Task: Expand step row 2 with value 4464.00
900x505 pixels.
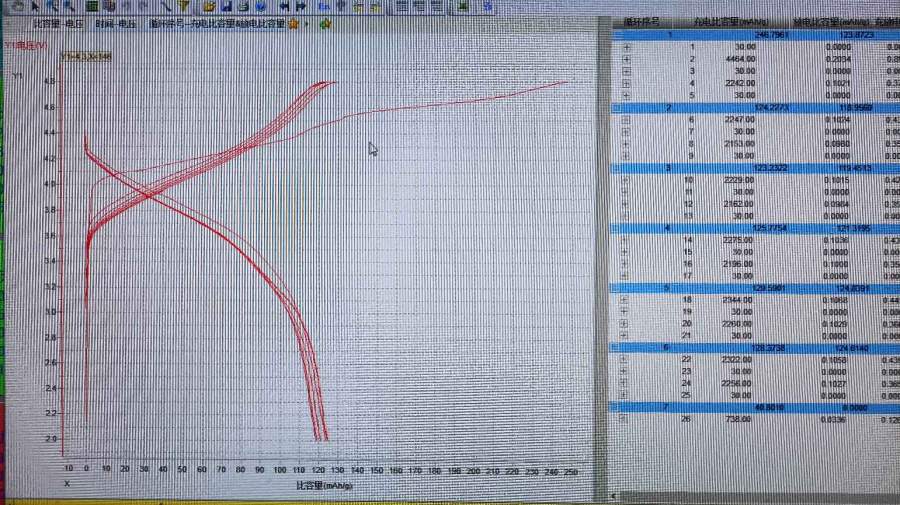Action: (627, 60)
